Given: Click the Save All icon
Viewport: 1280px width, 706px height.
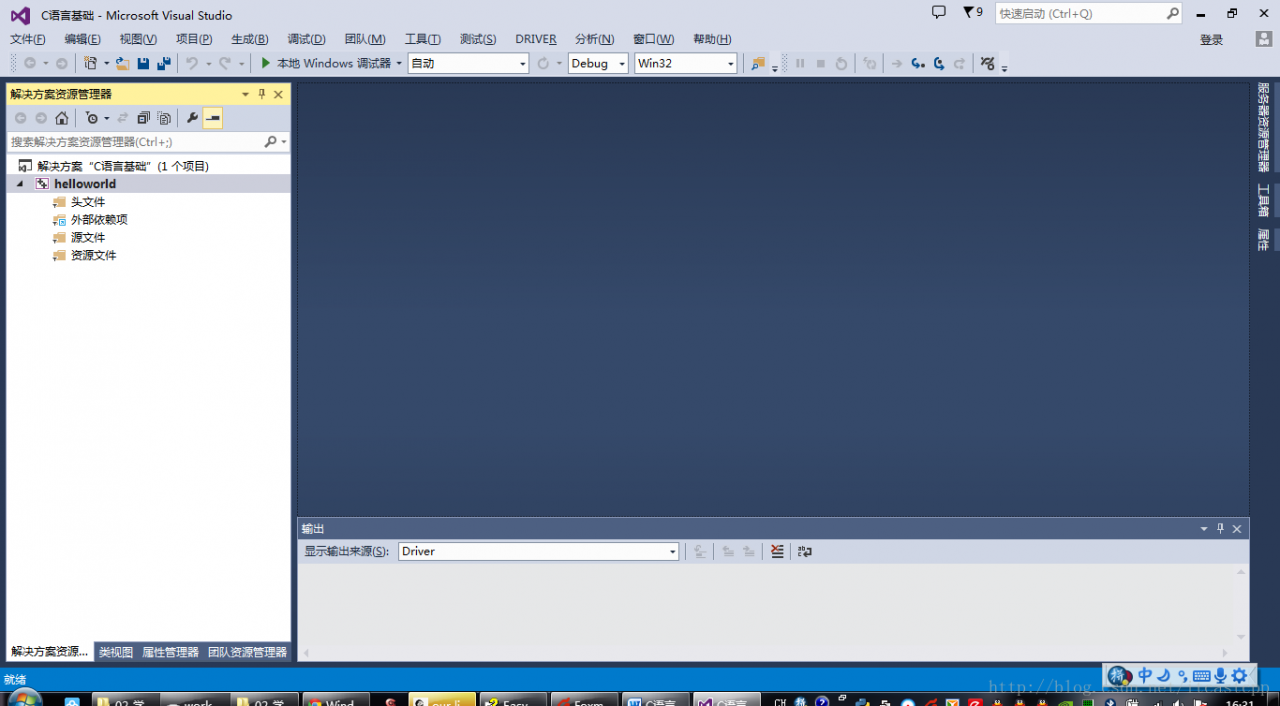Looking at the screenshot, I should (x=163, y=63).
